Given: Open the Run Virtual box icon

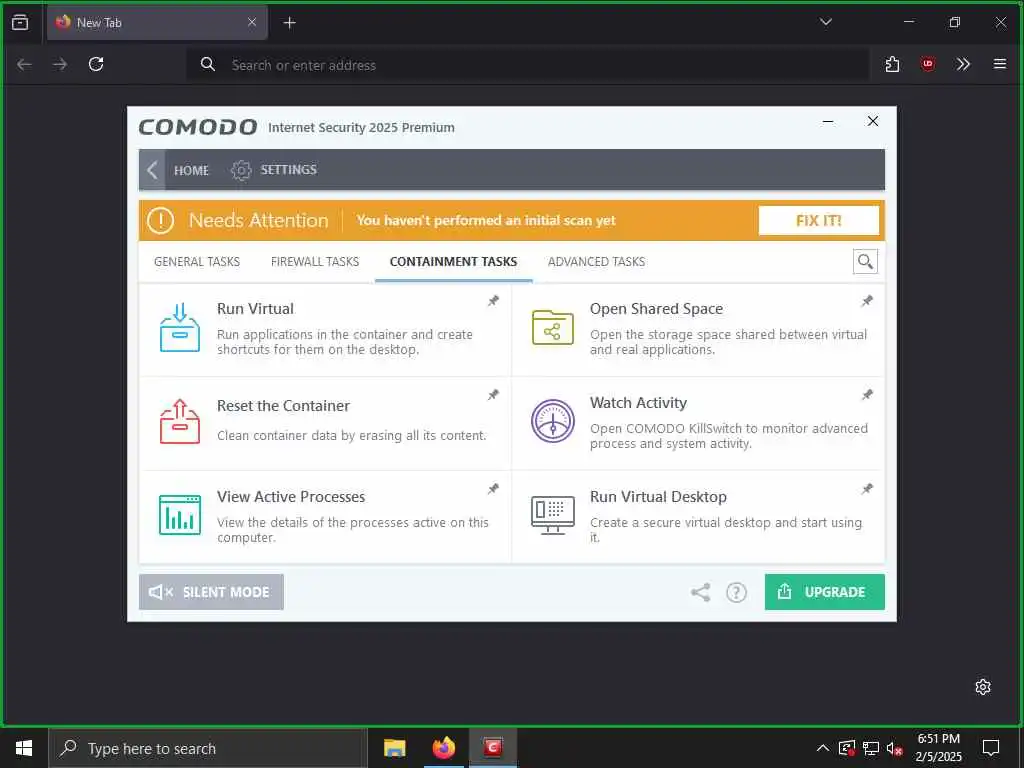Looking at the screenshot, I should 180,327.
